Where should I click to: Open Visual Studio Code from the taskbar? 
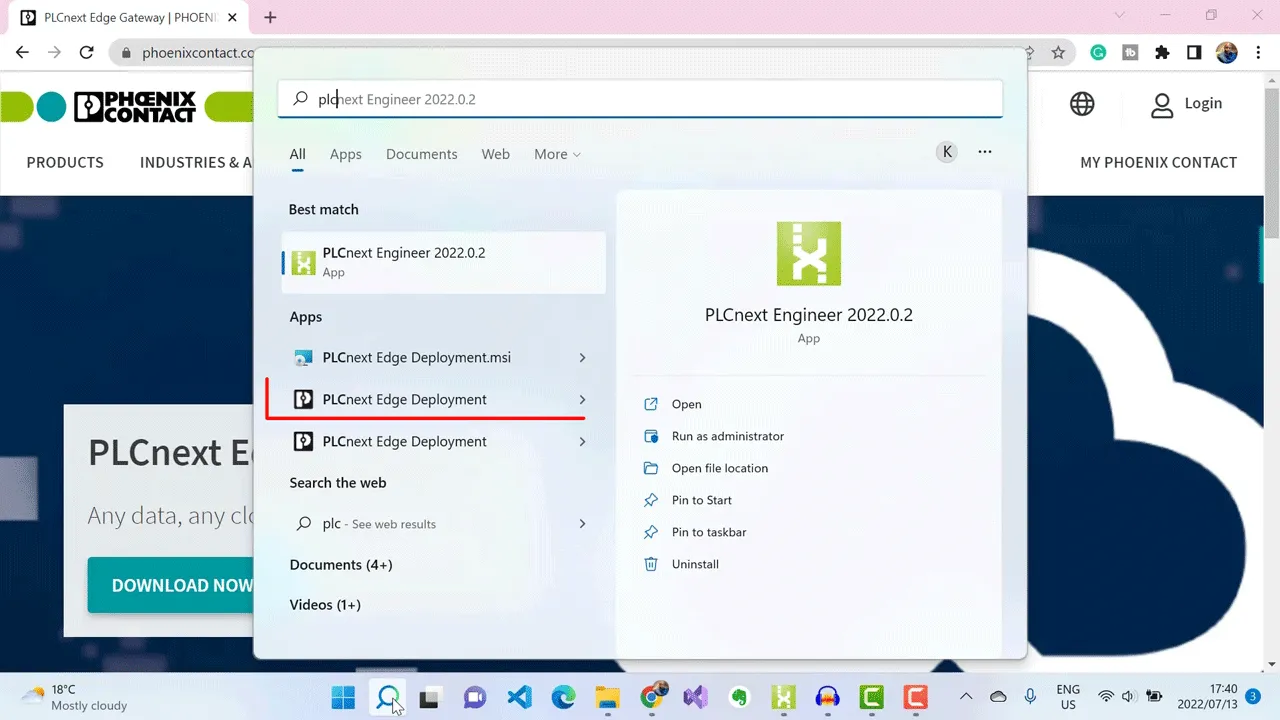point(519,697)
